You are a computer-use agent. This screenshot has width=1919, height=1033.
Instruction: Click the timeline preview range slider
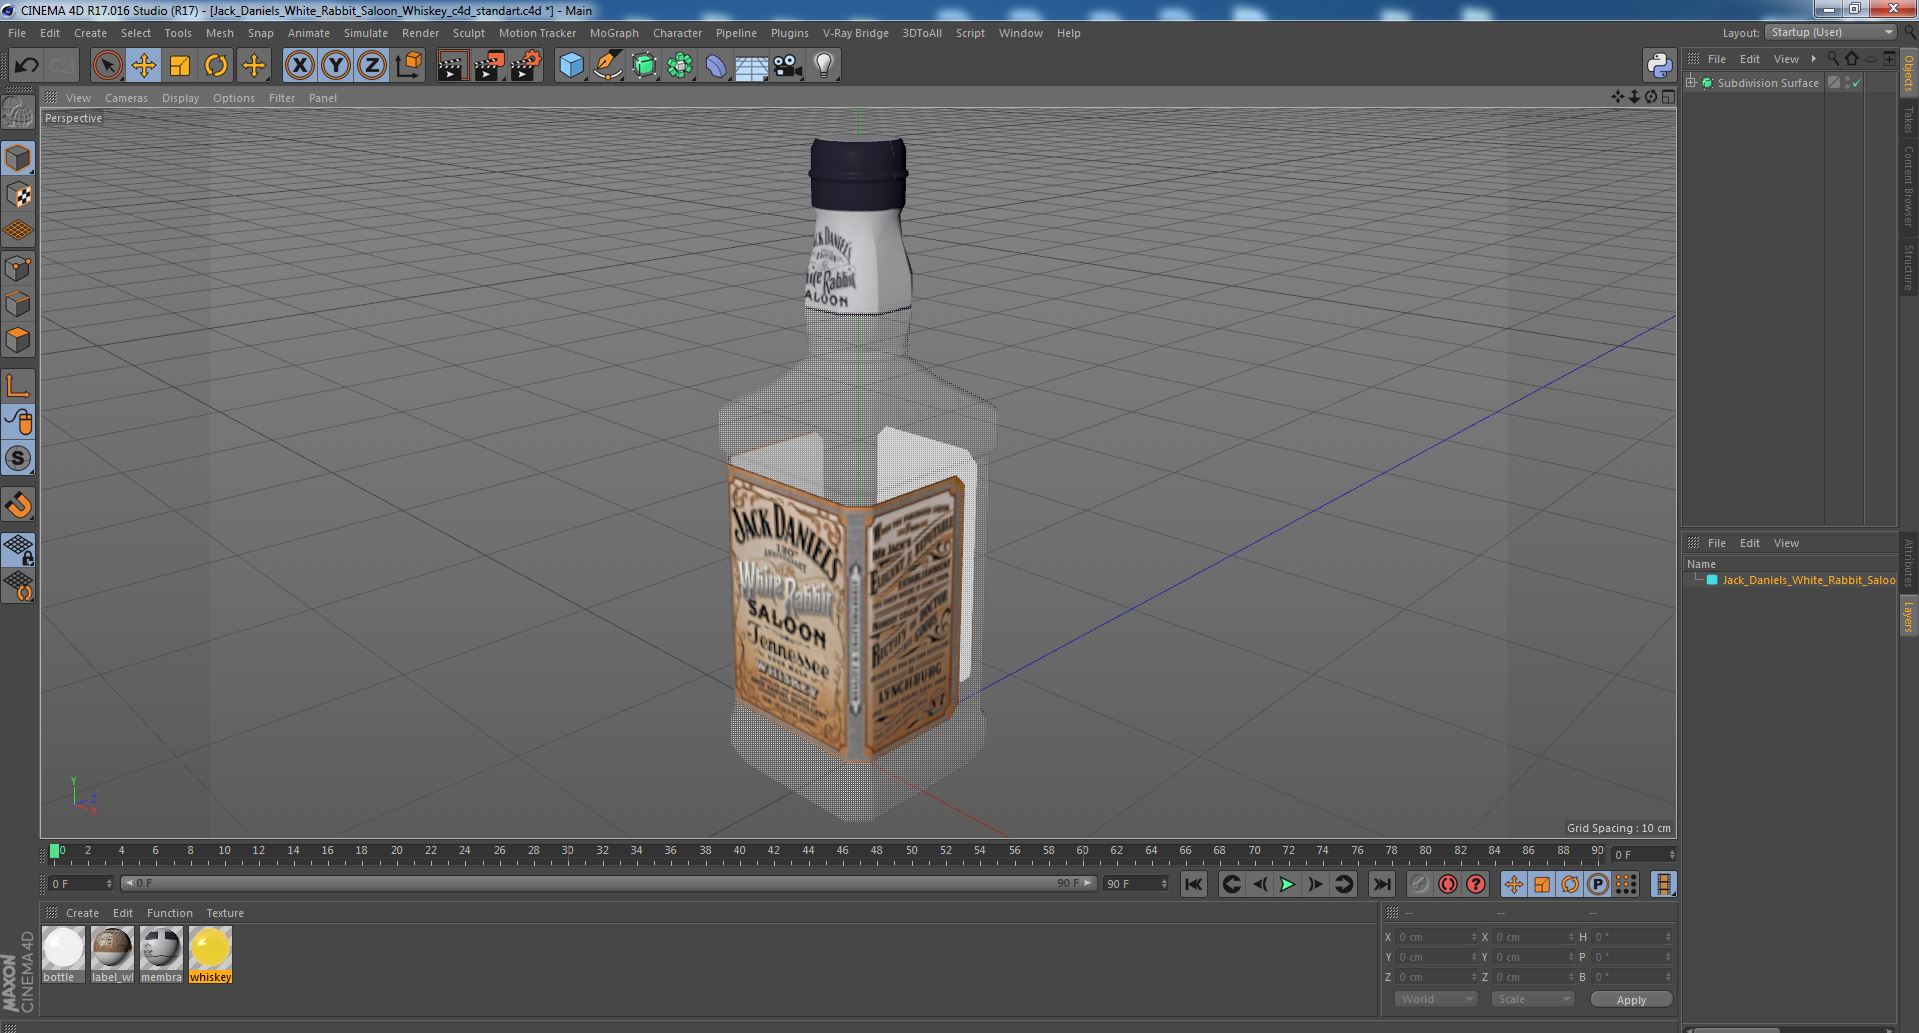(608, 883)
